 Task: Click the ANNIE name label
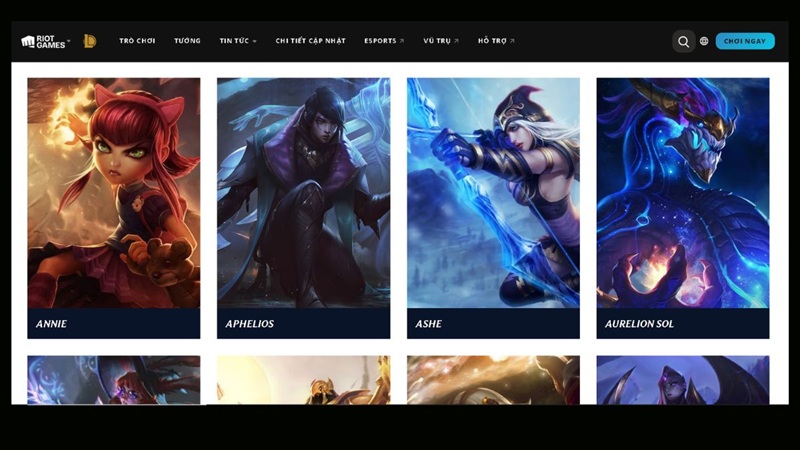tap(52, 324)
